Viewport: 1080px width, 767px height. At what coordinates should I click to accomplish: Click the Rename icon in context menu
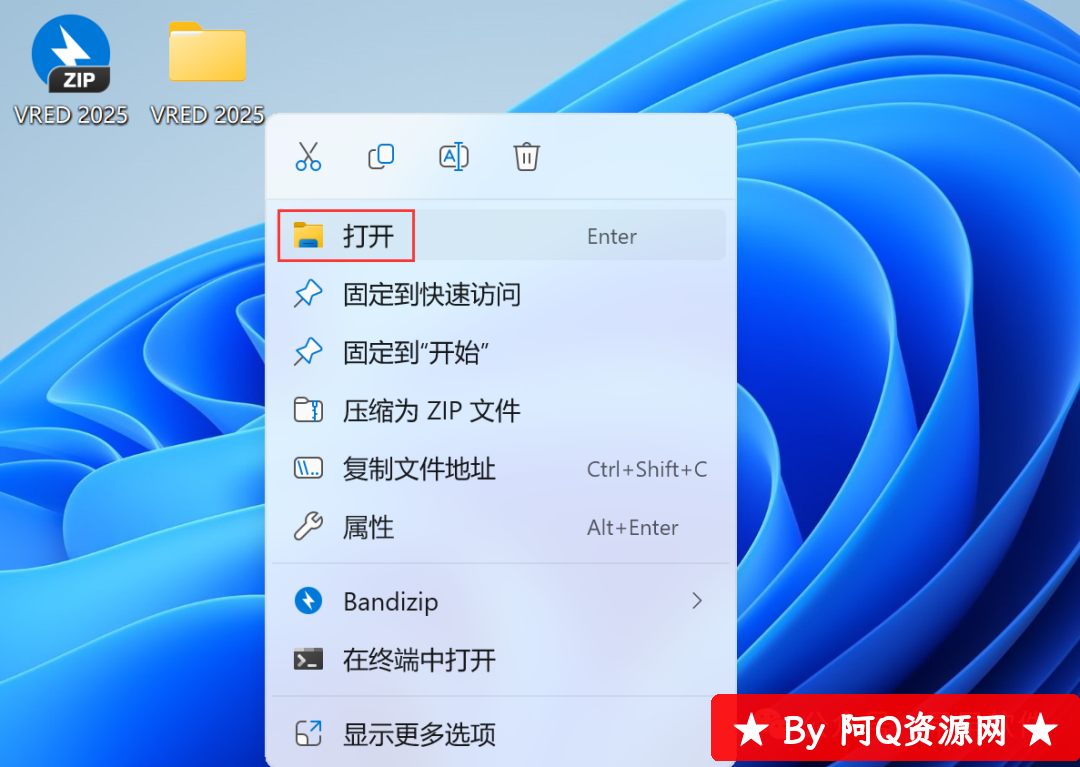454,156
